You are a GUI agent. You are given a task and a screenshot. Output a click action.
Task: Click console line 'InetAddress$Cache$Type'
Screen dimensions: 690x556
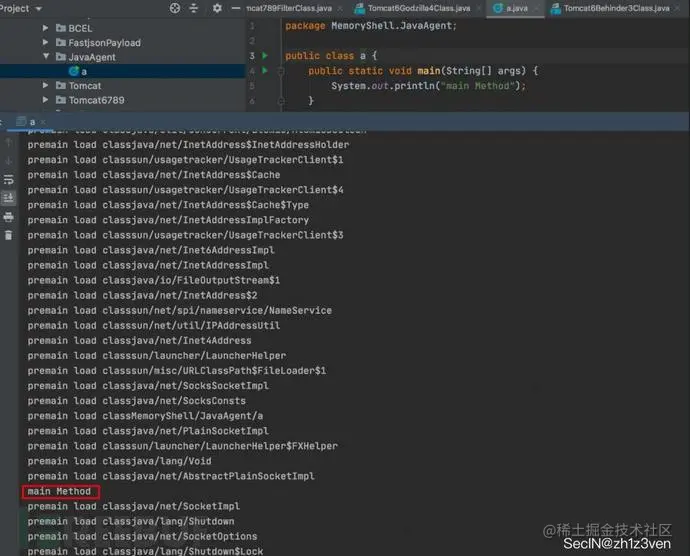[x=168, y=205]
